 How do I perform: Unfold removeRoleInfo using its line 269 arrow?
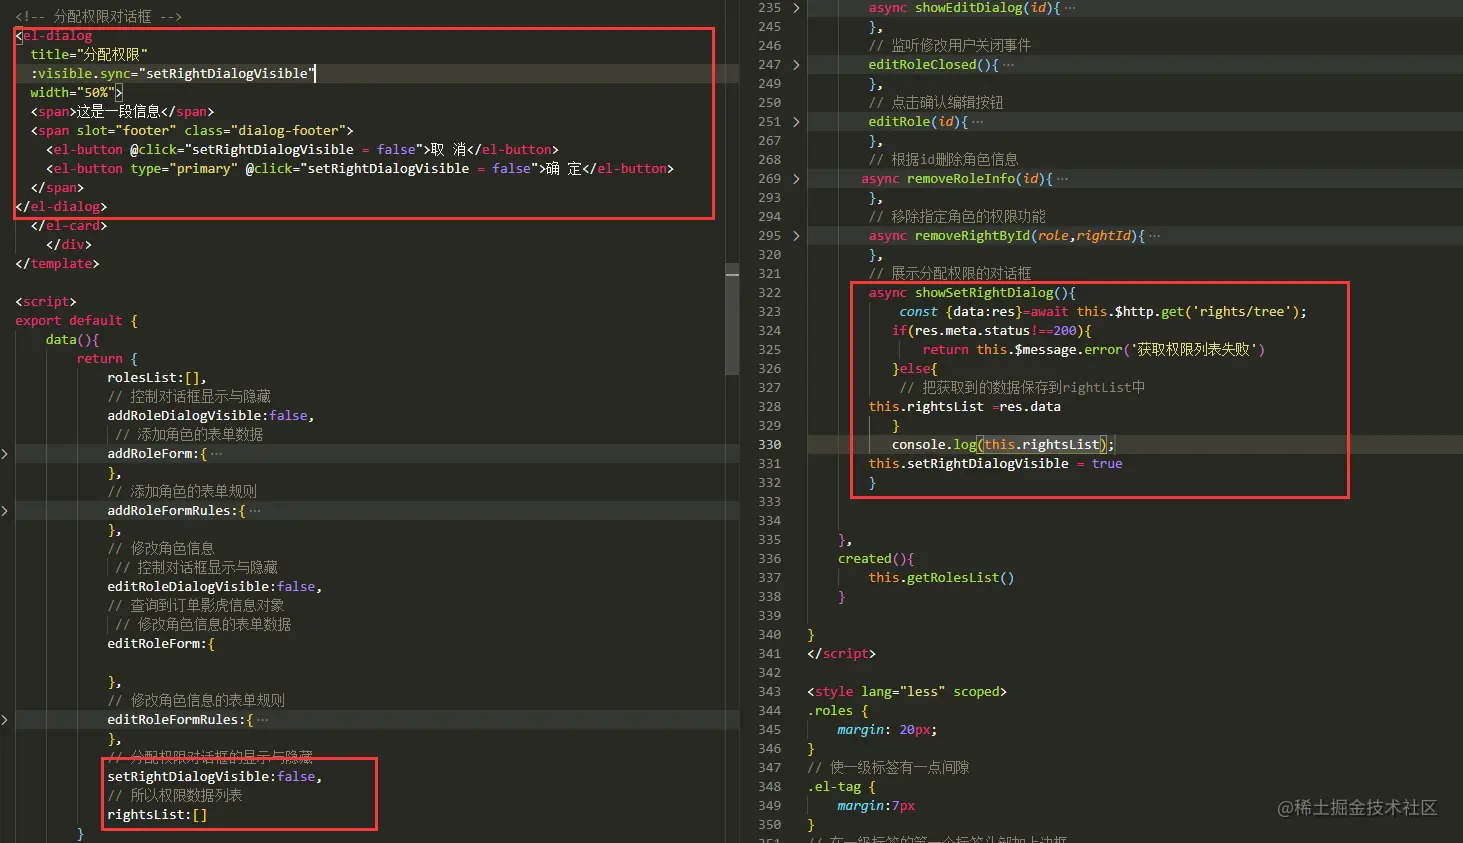796,179
